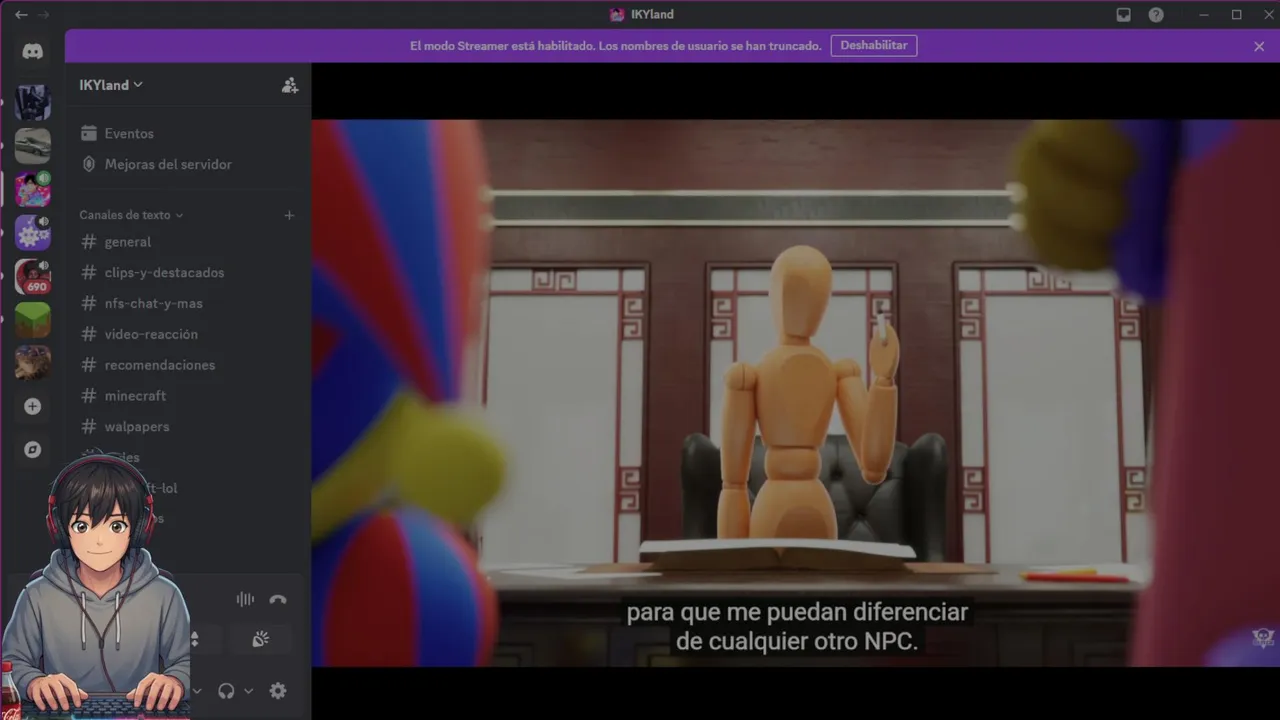Select the gray car server icon

[33, 146]
